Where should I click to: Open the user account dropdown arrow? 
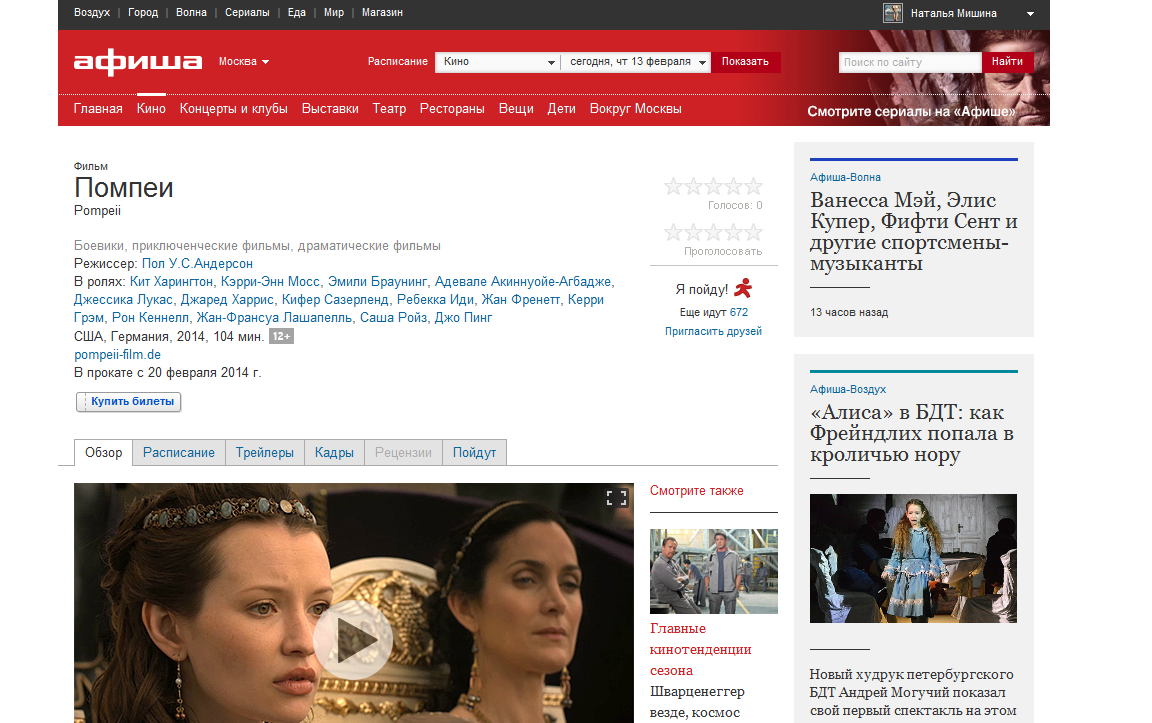(x=1030, y=14)
